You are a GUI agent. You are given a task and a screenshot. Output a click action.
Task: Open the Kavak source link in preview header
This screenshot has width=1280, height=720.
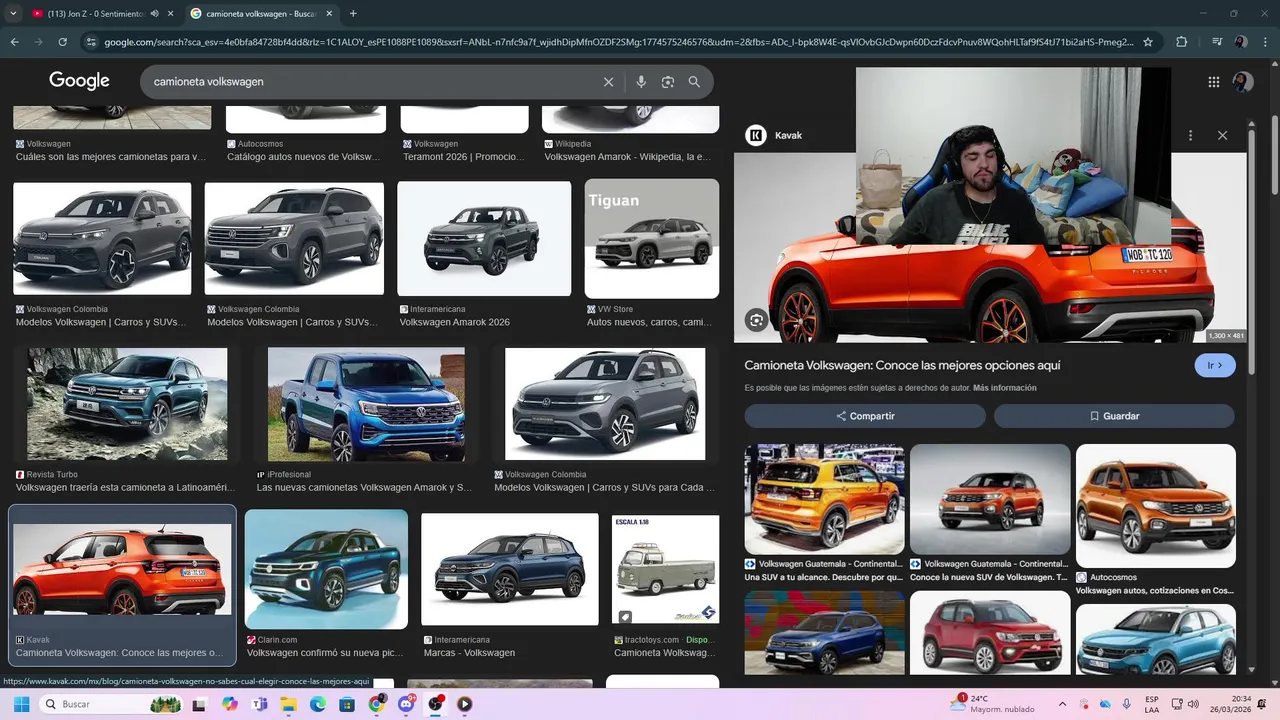click(776, 135)
